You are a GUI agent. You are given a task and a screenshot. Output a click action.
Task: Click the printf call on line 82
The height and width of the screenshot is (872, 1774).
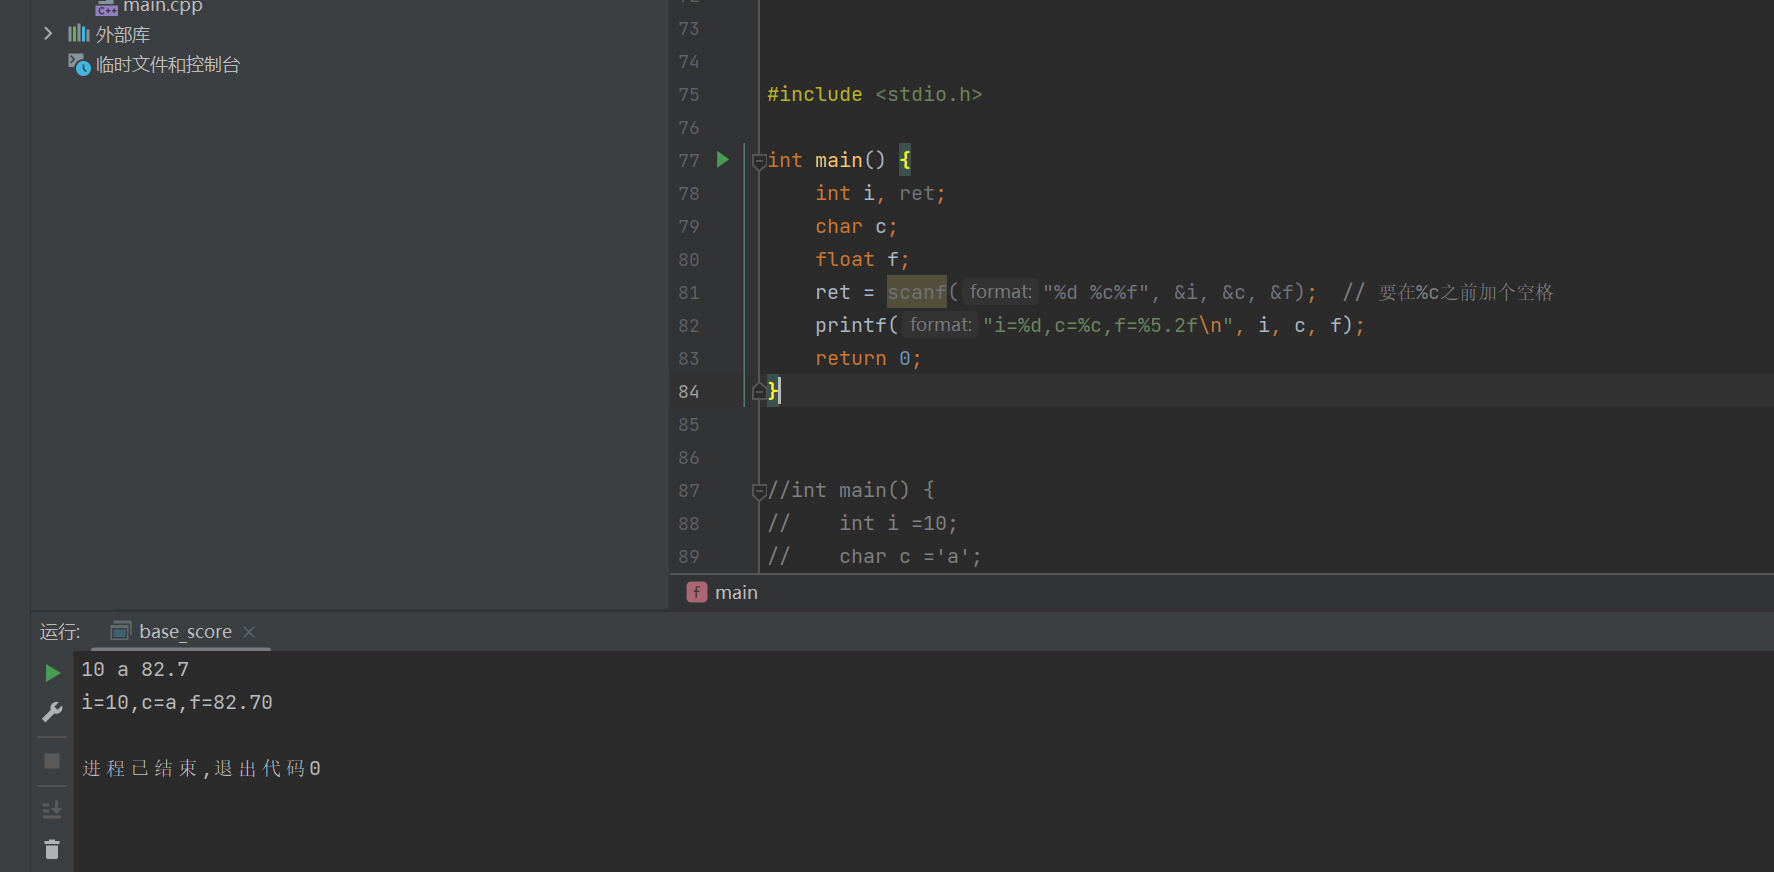850,325
